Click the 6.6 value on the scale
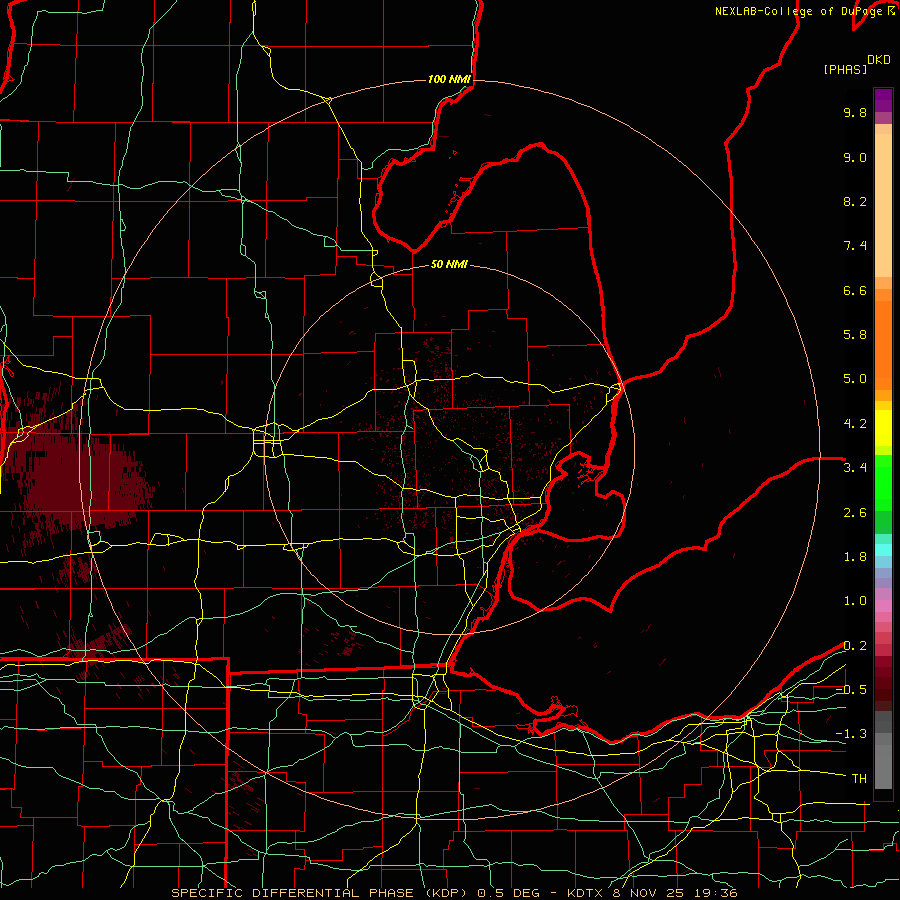This screenshot has width=900, height=900. click(x=855, y=290)
